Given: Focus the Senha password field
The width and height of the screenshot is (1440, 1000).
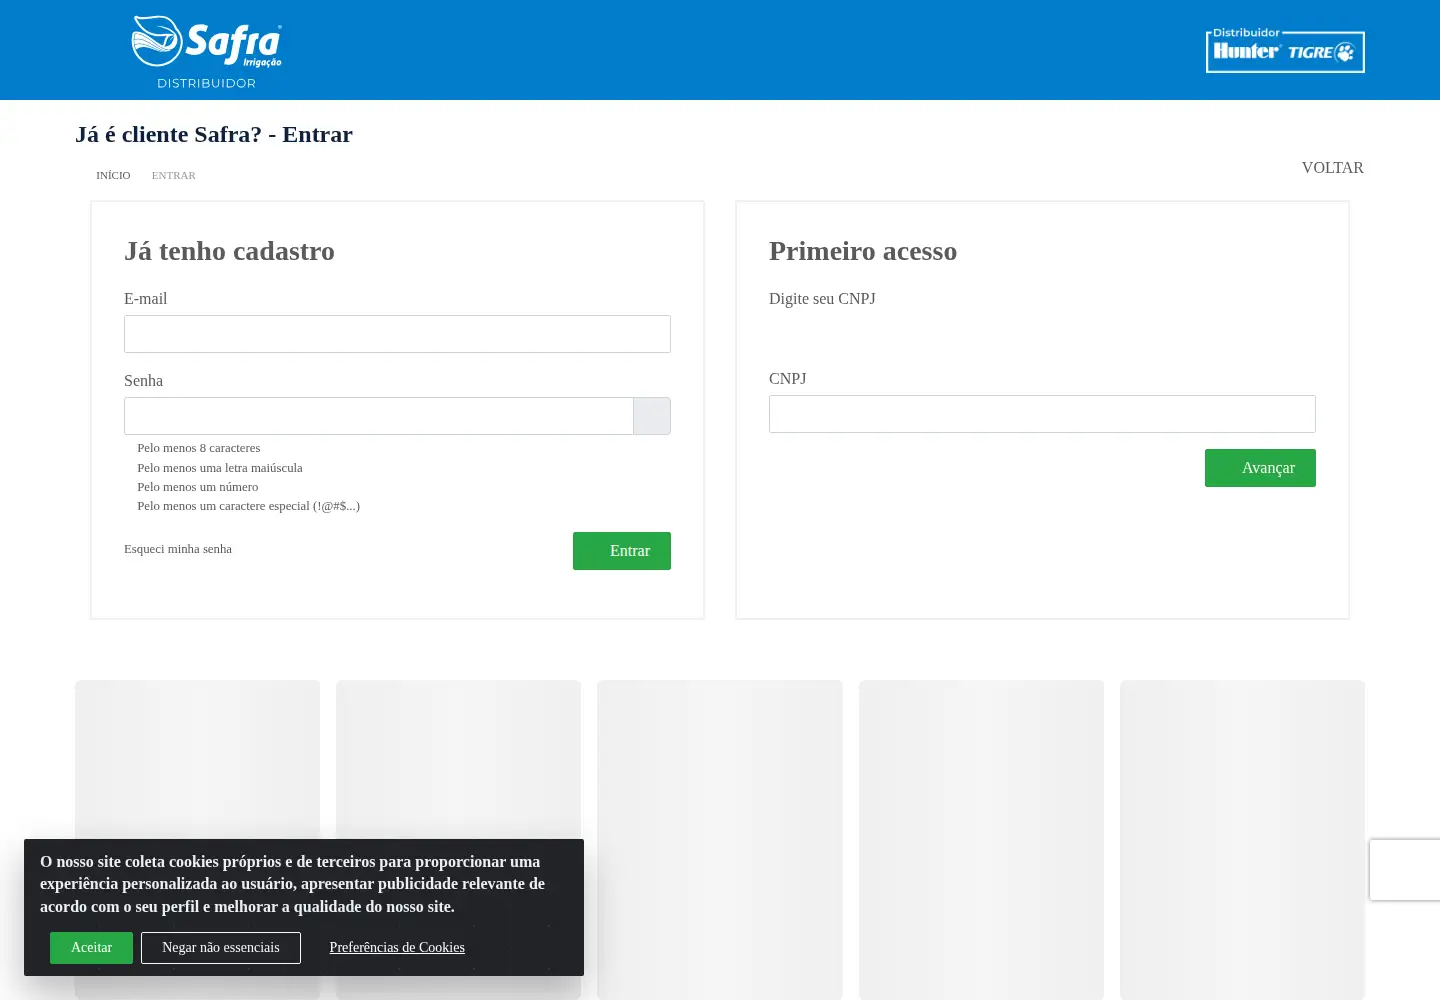Looking at the screenshot, I should tap(379, 416).
